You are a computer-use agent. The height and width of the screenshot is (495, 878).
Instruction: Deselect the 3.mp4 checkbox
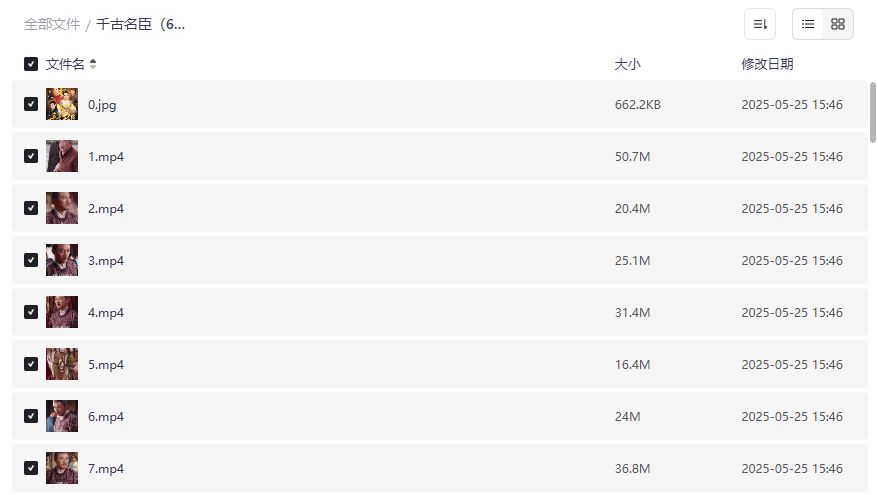pos(31,260)
